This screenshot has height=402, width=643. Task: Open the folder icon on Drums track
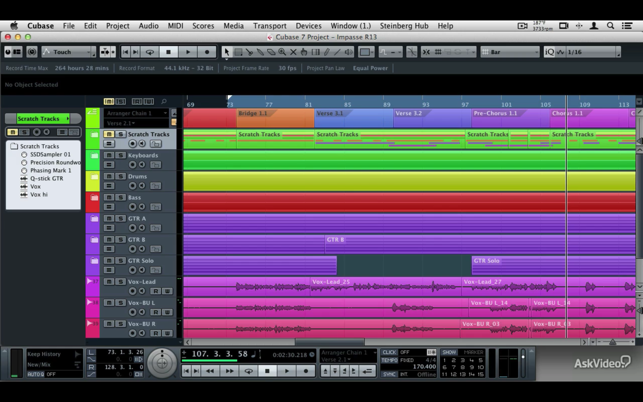click(92, 177)
